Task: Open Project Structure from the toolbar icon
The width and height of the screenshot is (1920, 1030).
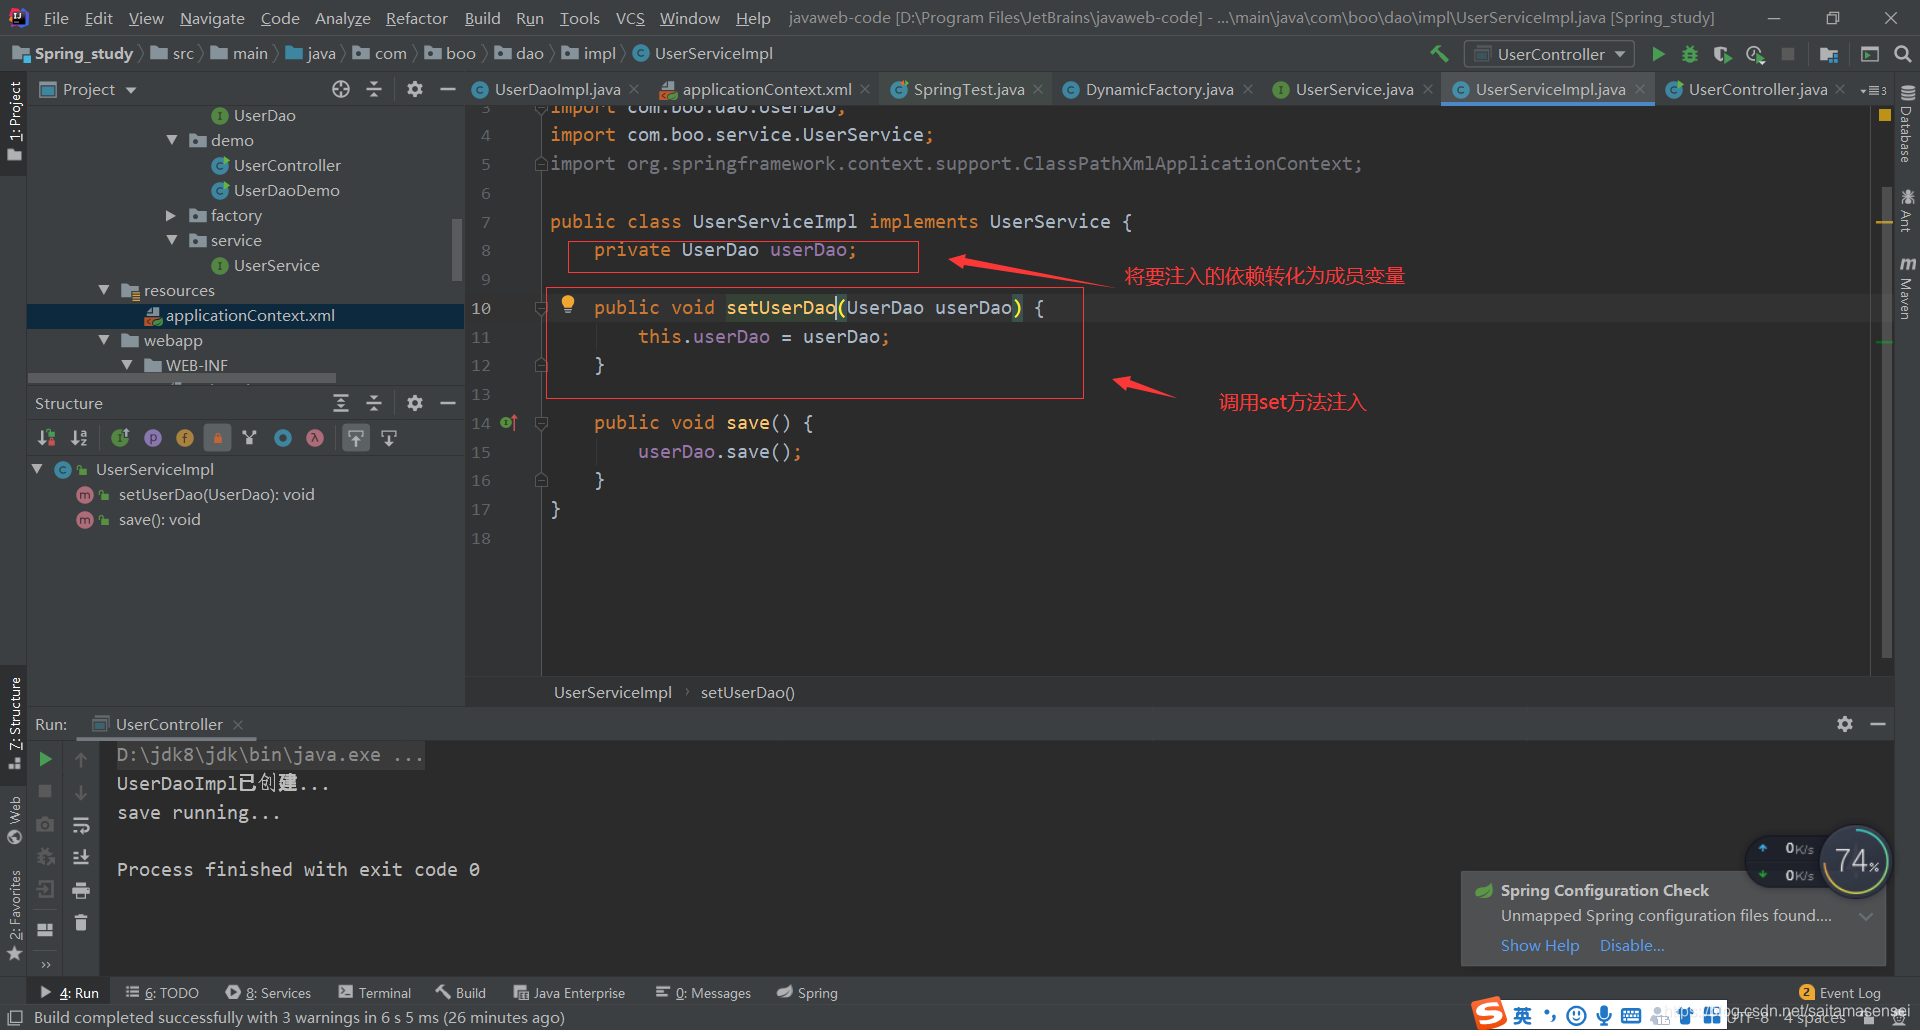Action: click(1829, 54)
